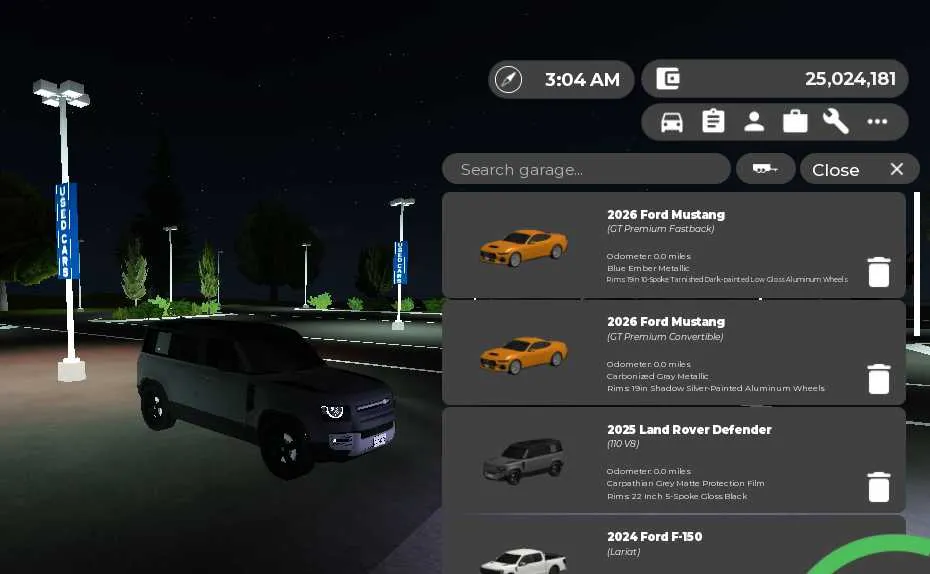Screen dimensions: 930x574
Task: Click the 25,024,181 money balance
Action: 851,78
